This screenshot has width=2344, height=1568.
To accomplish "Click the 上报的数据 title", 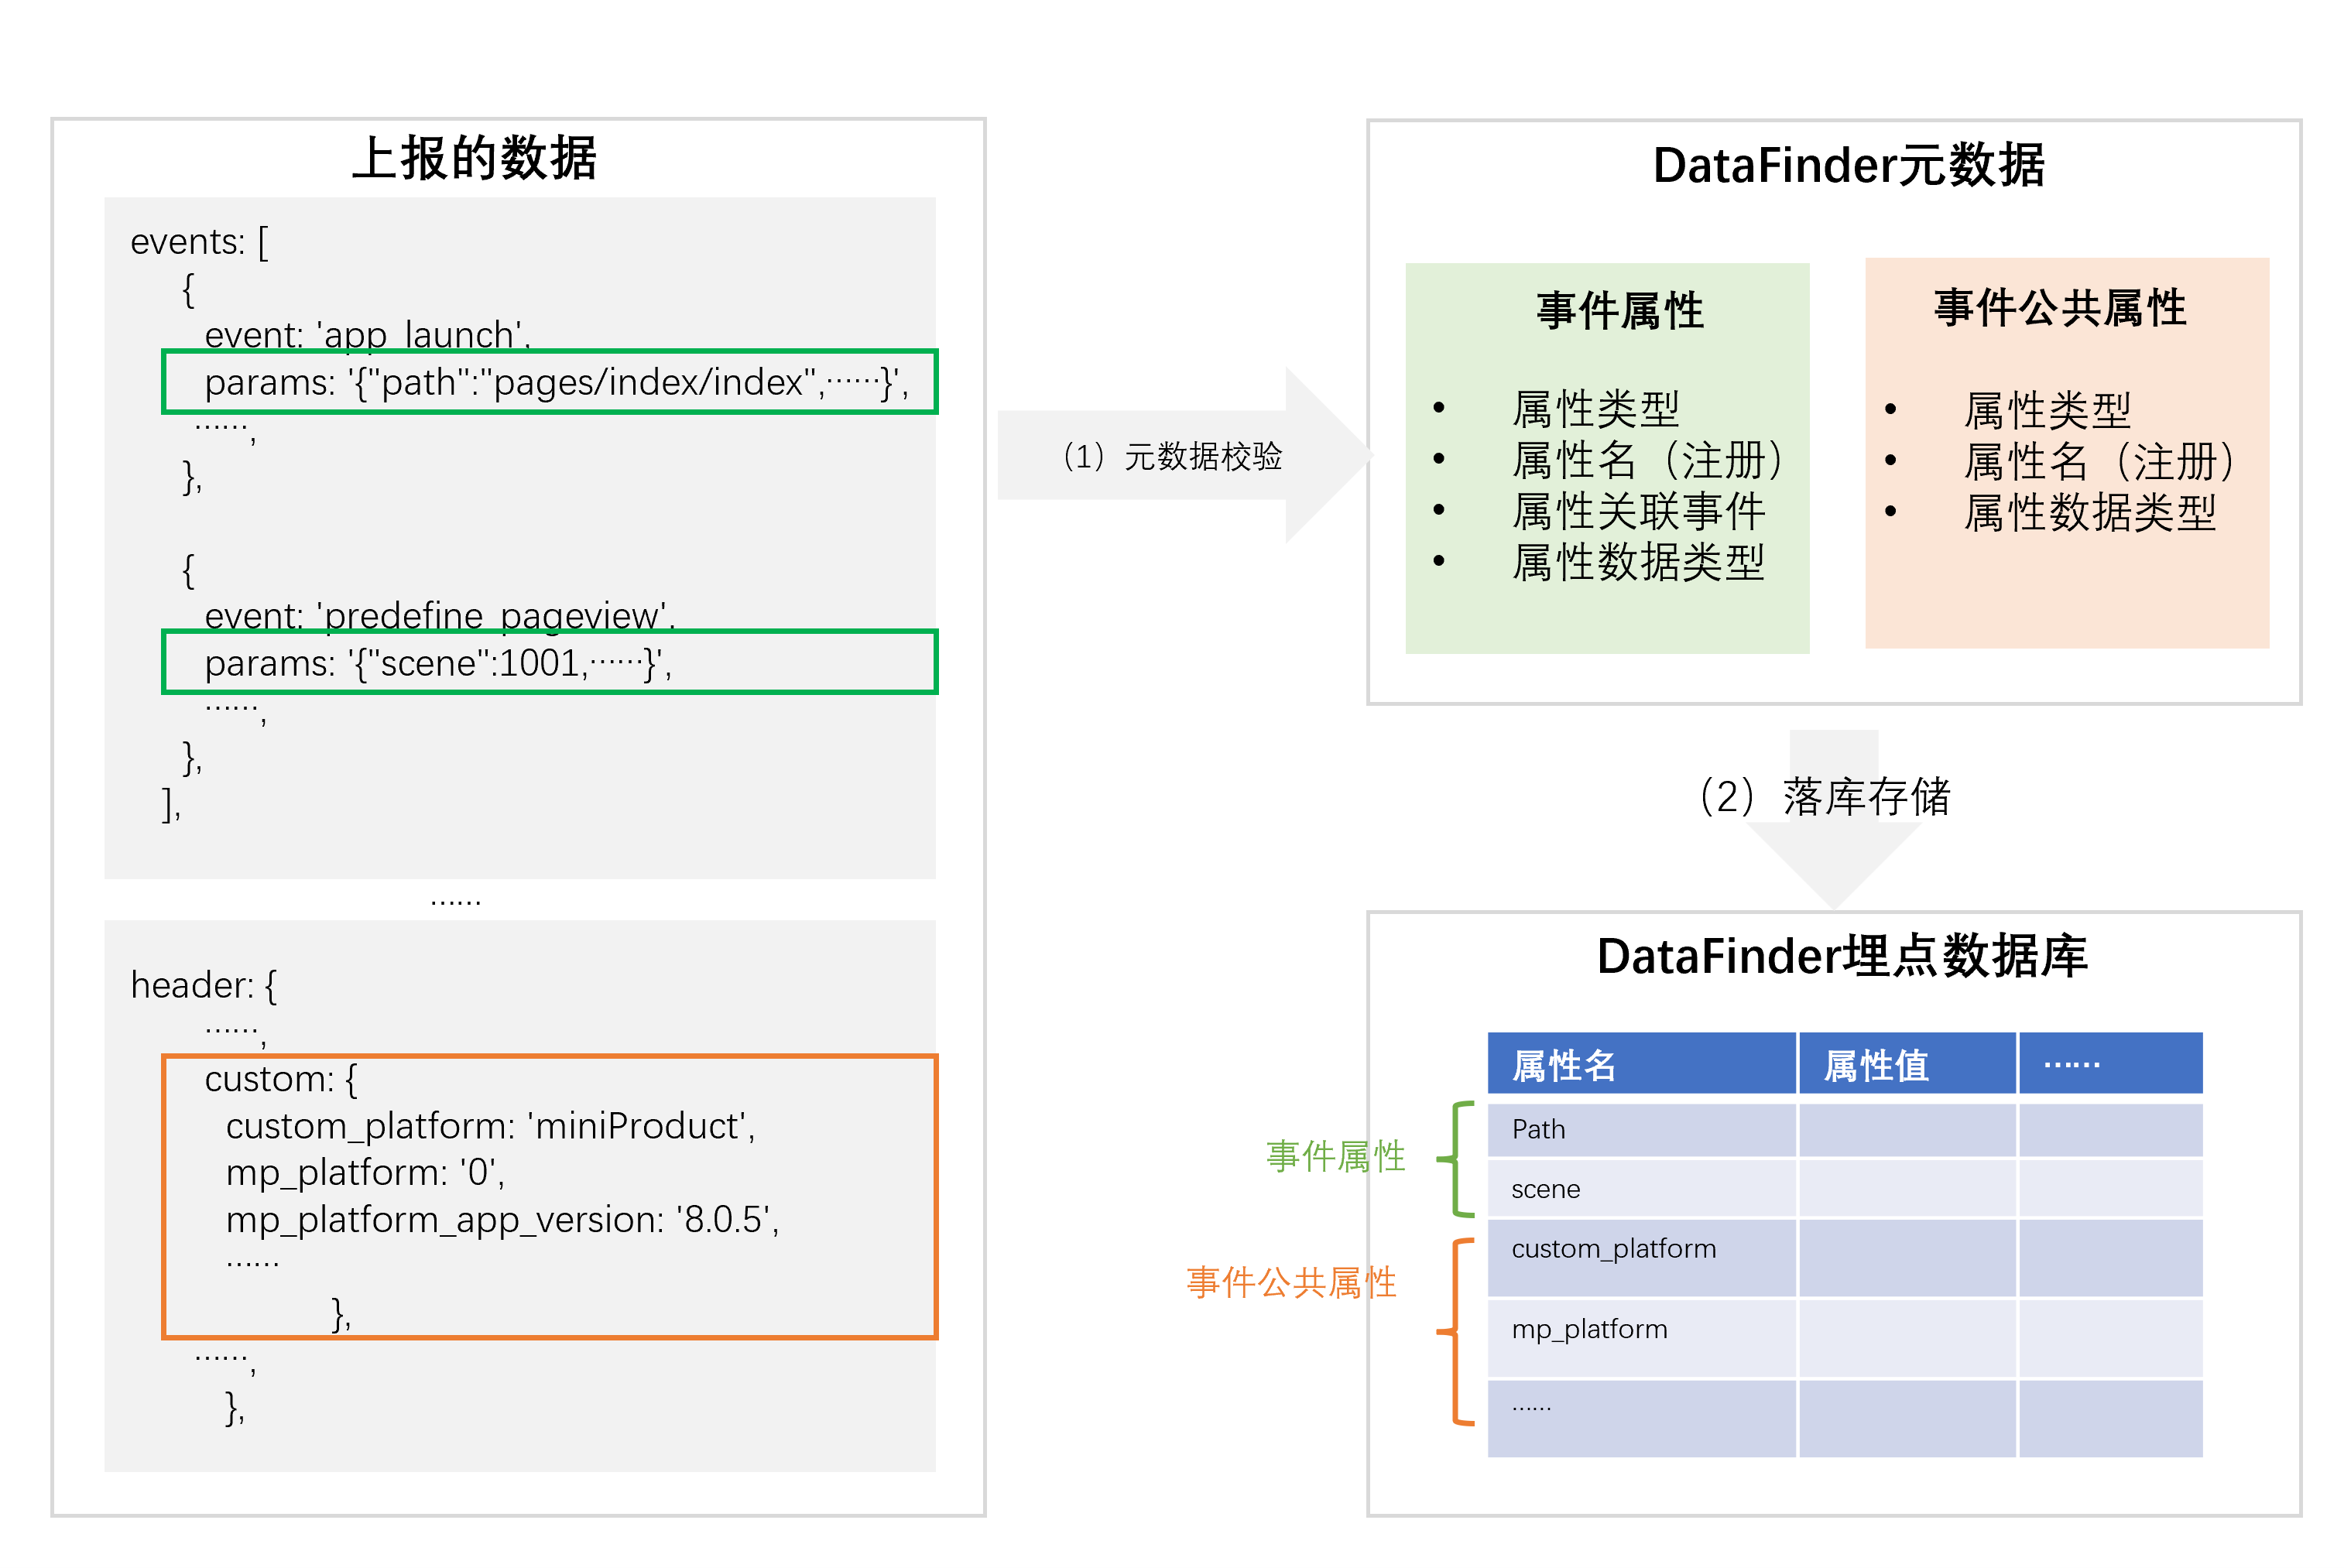I will pyautogui.click(x=474, y=158).
